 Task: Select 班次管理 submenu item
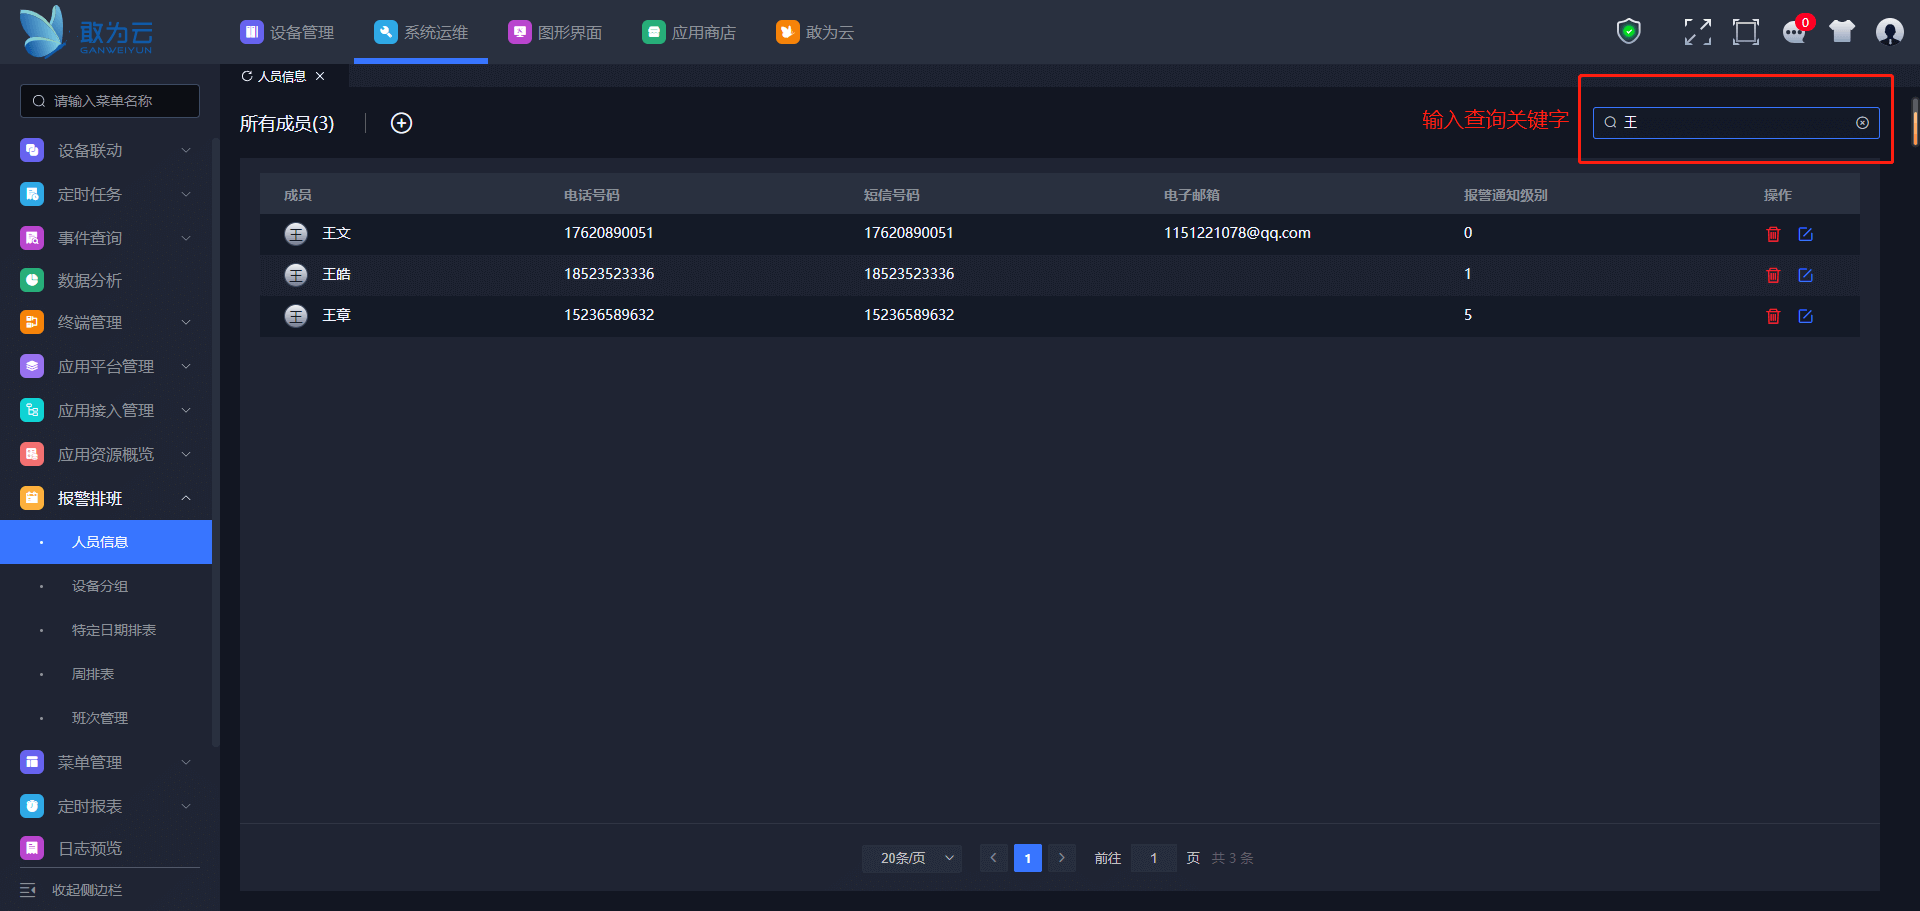tap(106, 718)
